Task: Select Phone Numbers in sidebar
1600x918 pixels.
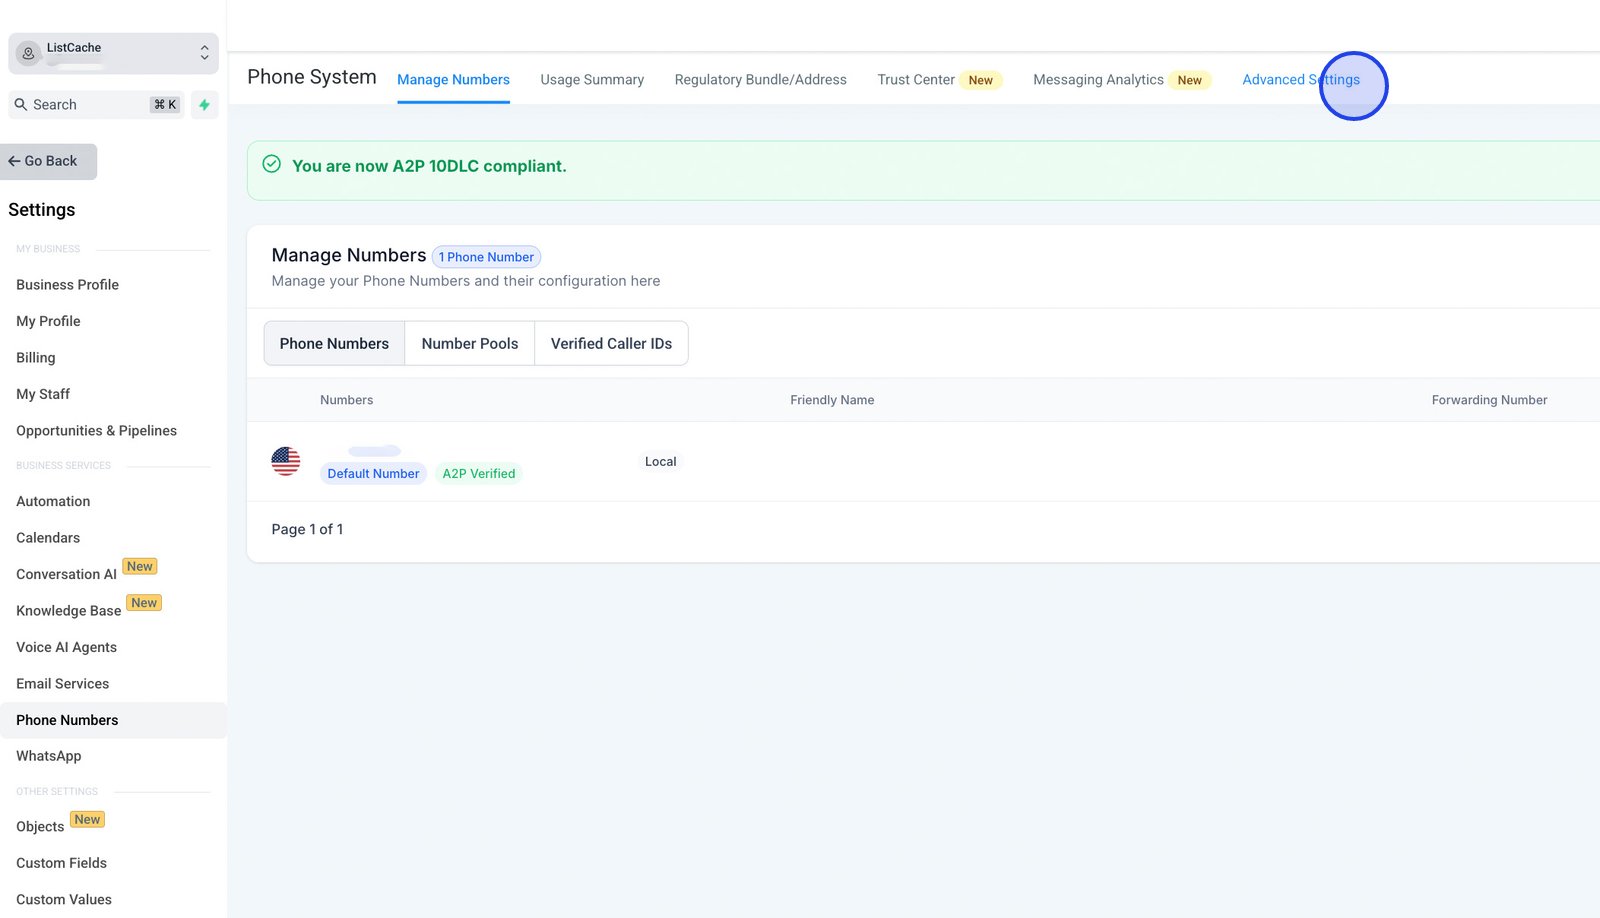Action: [113, 720]
